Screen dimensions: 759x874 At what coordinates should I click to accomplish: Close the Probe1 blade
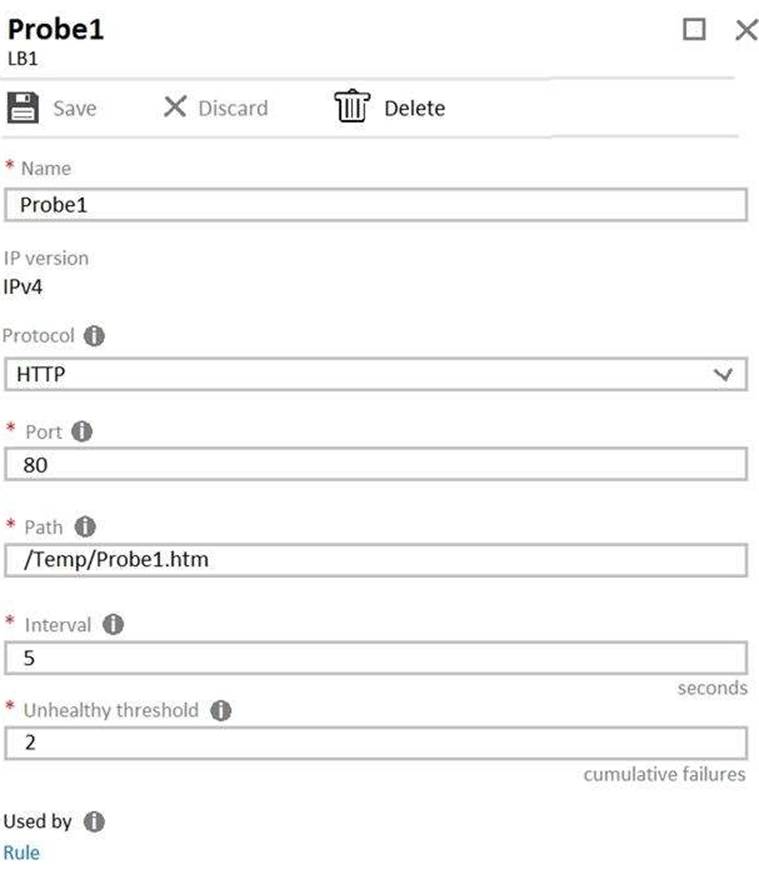(x=746, y=30)
